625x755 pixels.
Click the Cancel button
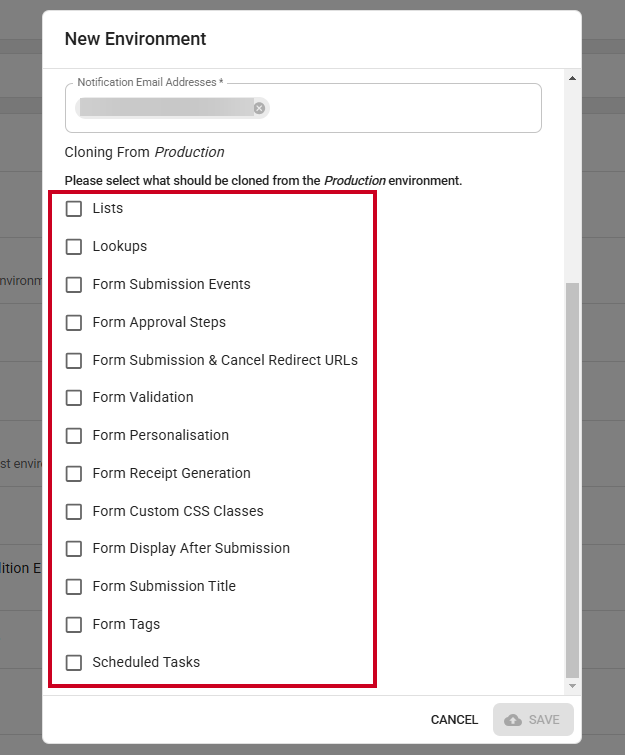point(454,720)
